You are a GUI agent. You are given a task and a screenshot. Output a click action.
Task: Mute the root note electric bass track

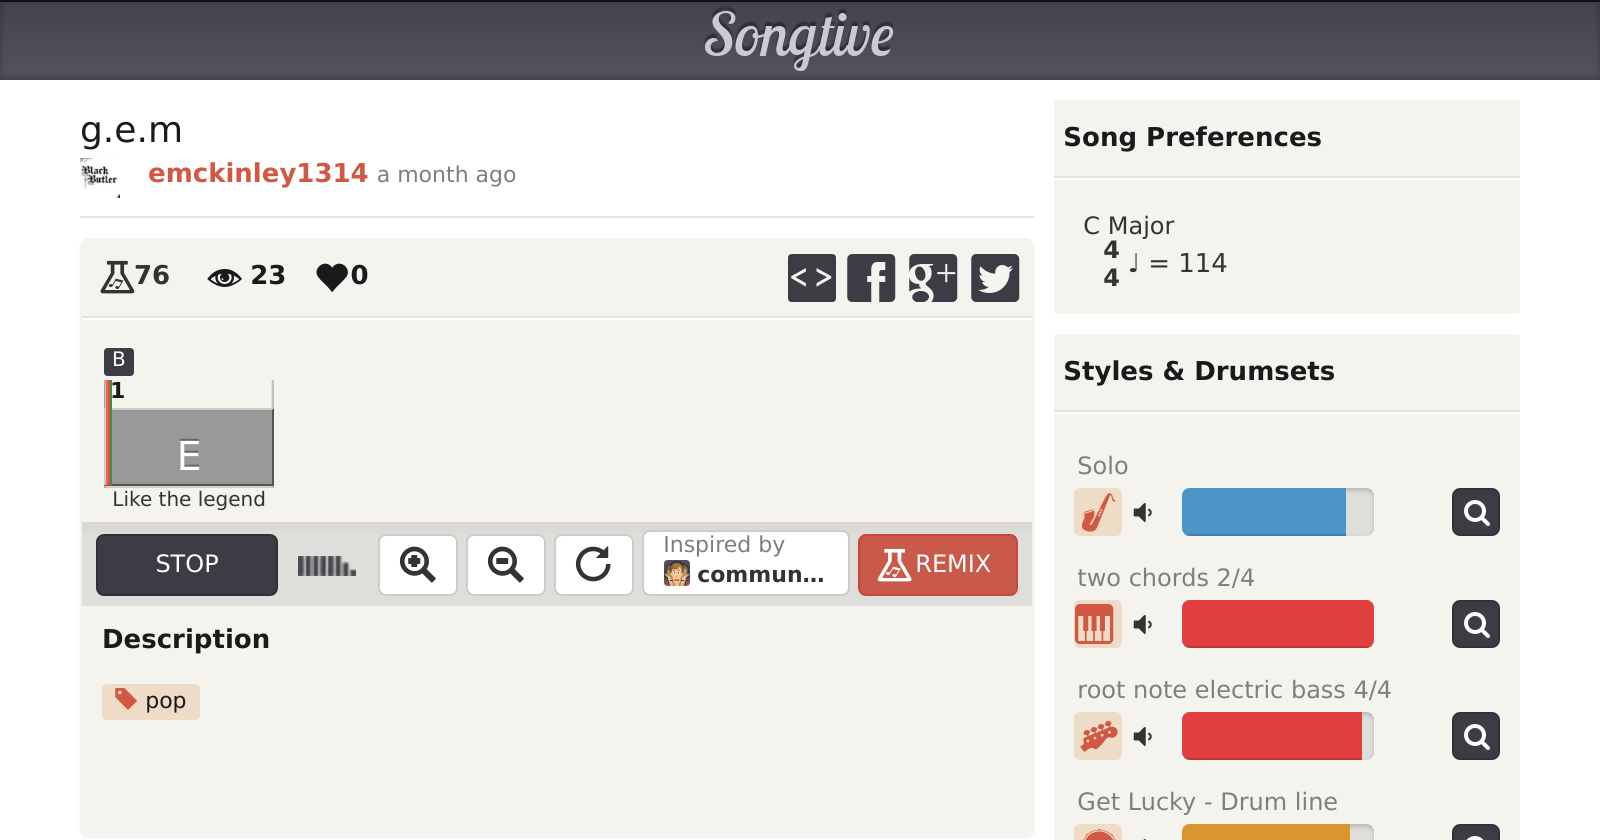[x=1143, y=737]
